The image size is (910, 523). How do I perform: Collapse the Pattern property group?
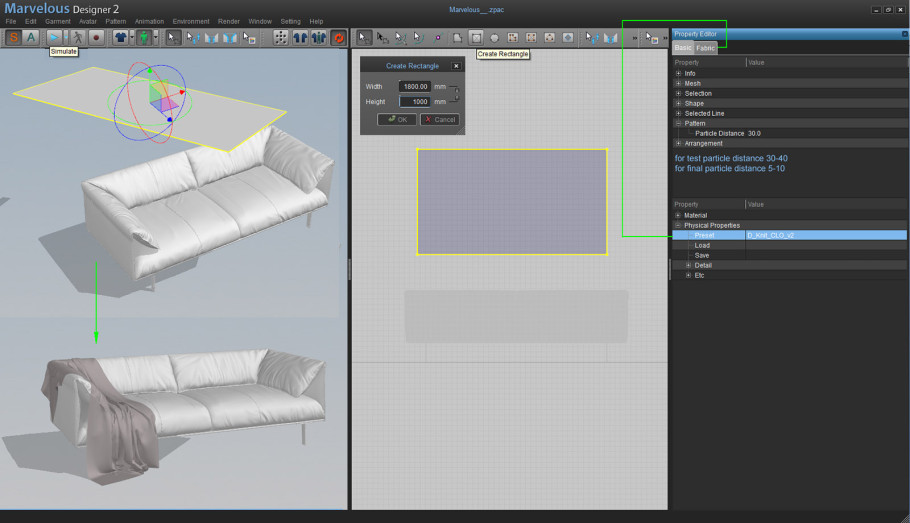click(678, 123)
